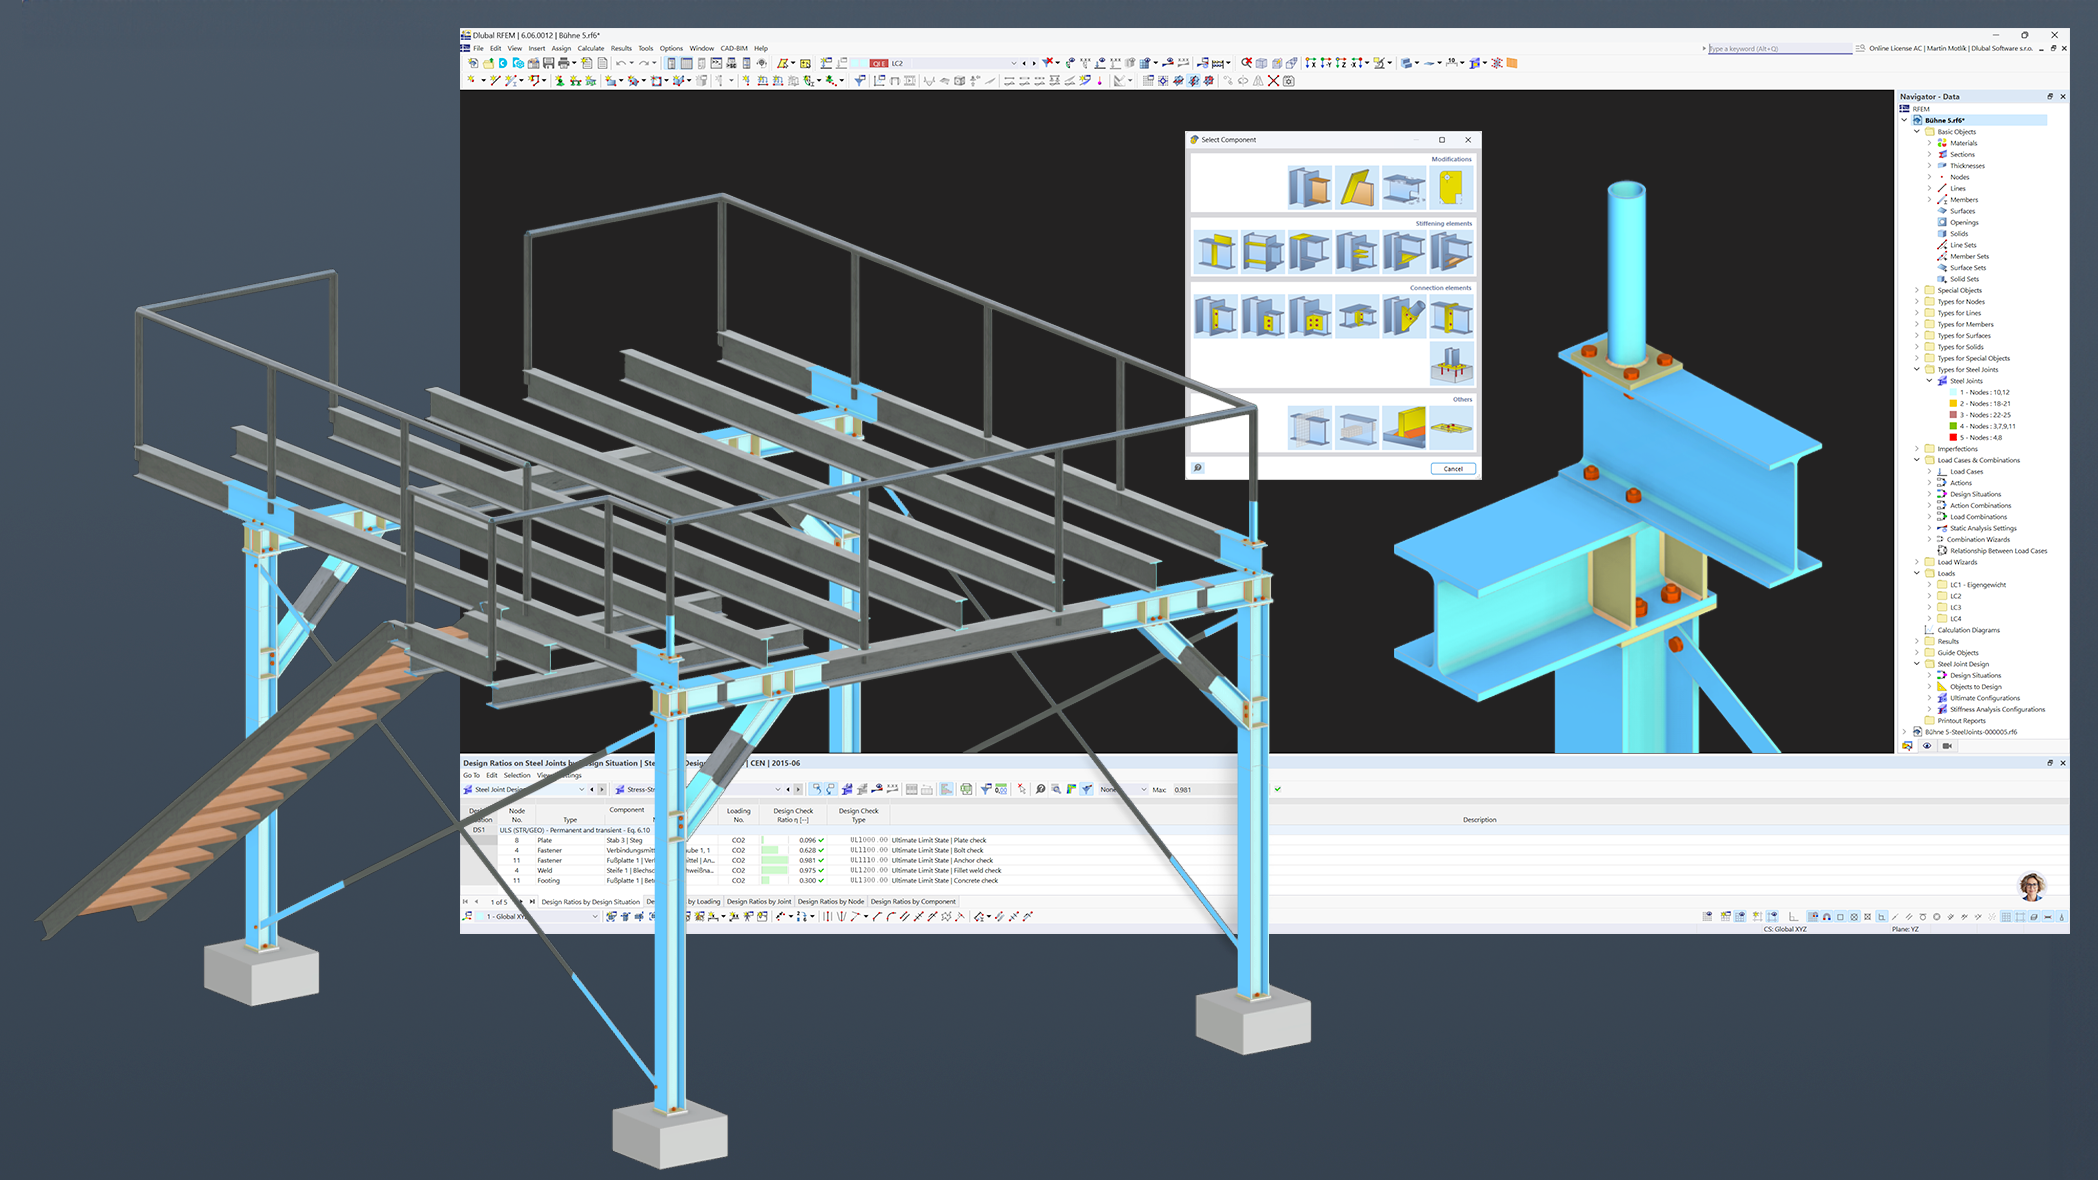This screenshot has width=2098, height=1180.
Task: Select the weld component in Others section
Action: click(x=1404, y=427)
